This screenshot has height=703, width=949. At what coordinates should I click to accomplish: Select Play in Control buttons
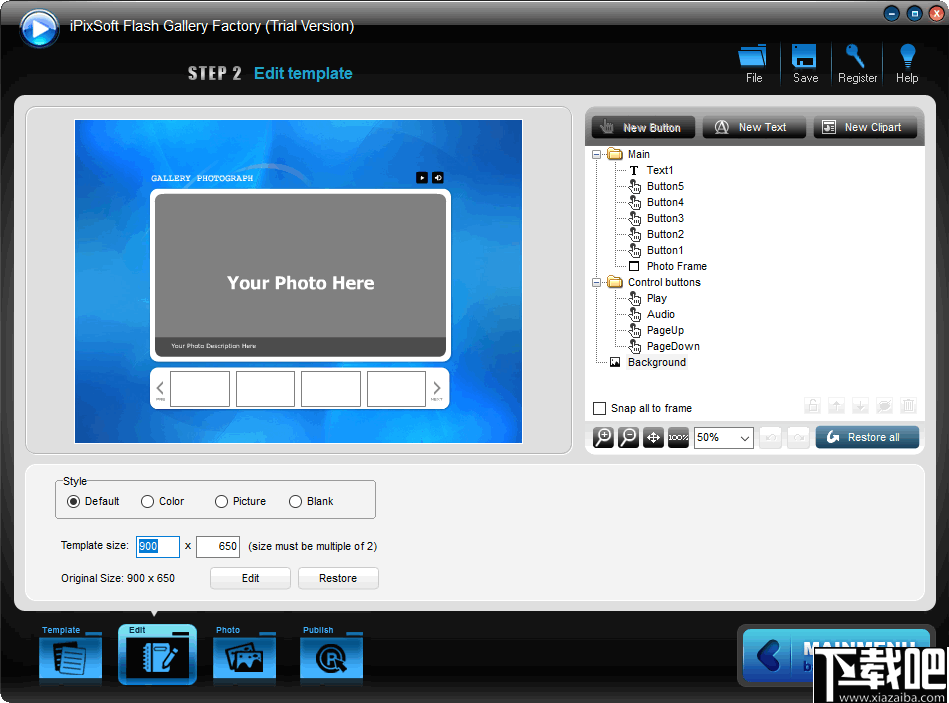[x=657, y=298]
